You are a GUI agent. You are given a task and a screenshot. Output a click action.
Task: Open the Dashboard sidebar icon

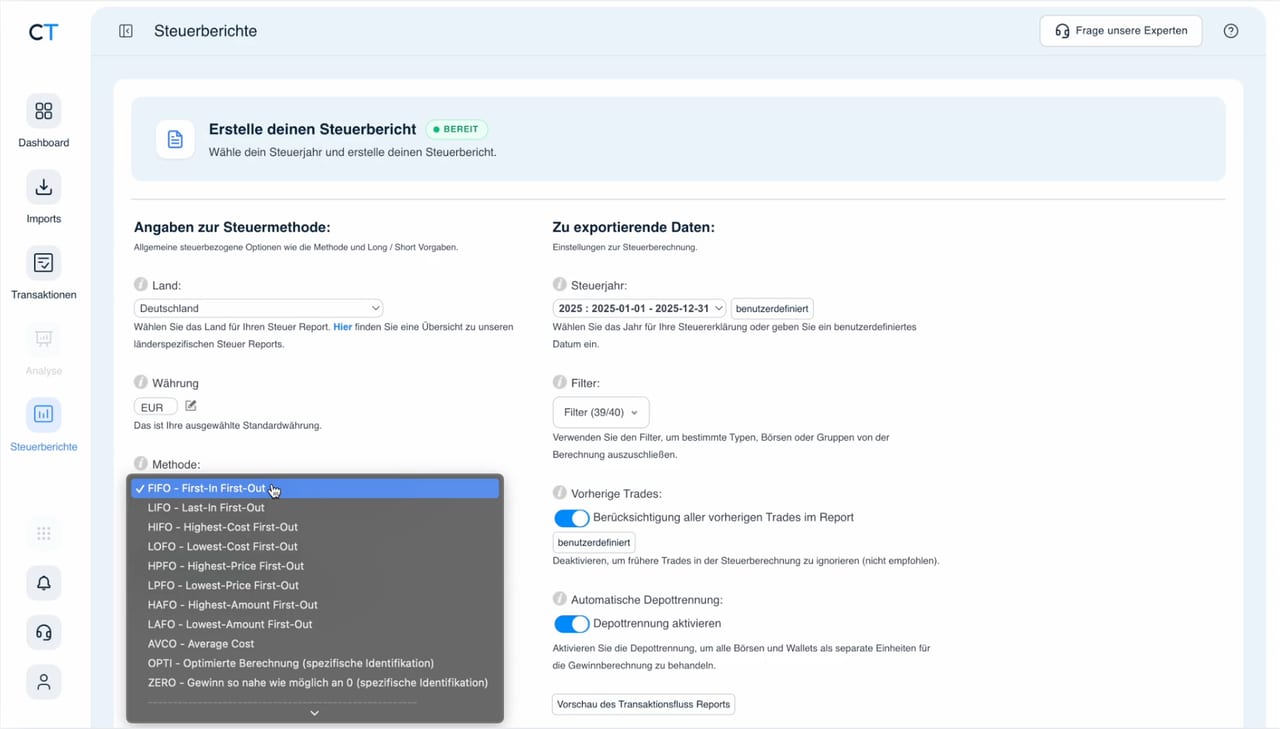(x=44, y=111)
